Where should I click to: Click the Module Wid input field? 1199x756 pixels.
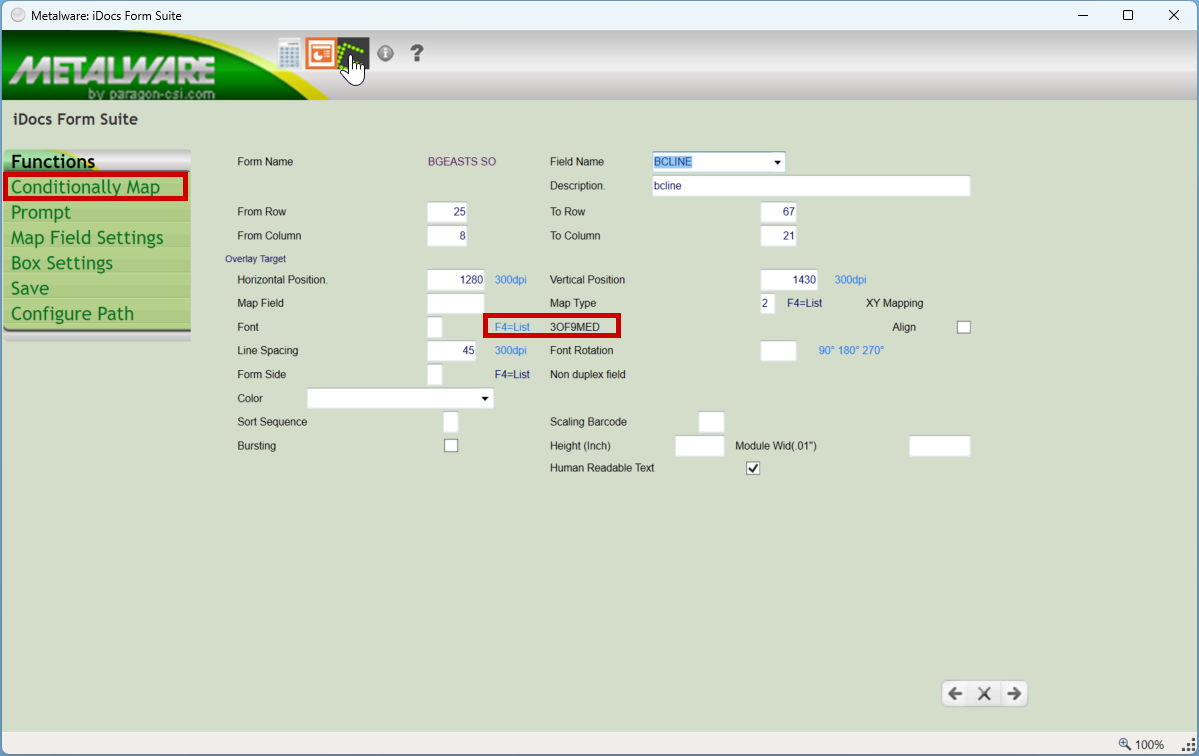tap(940, 446)
